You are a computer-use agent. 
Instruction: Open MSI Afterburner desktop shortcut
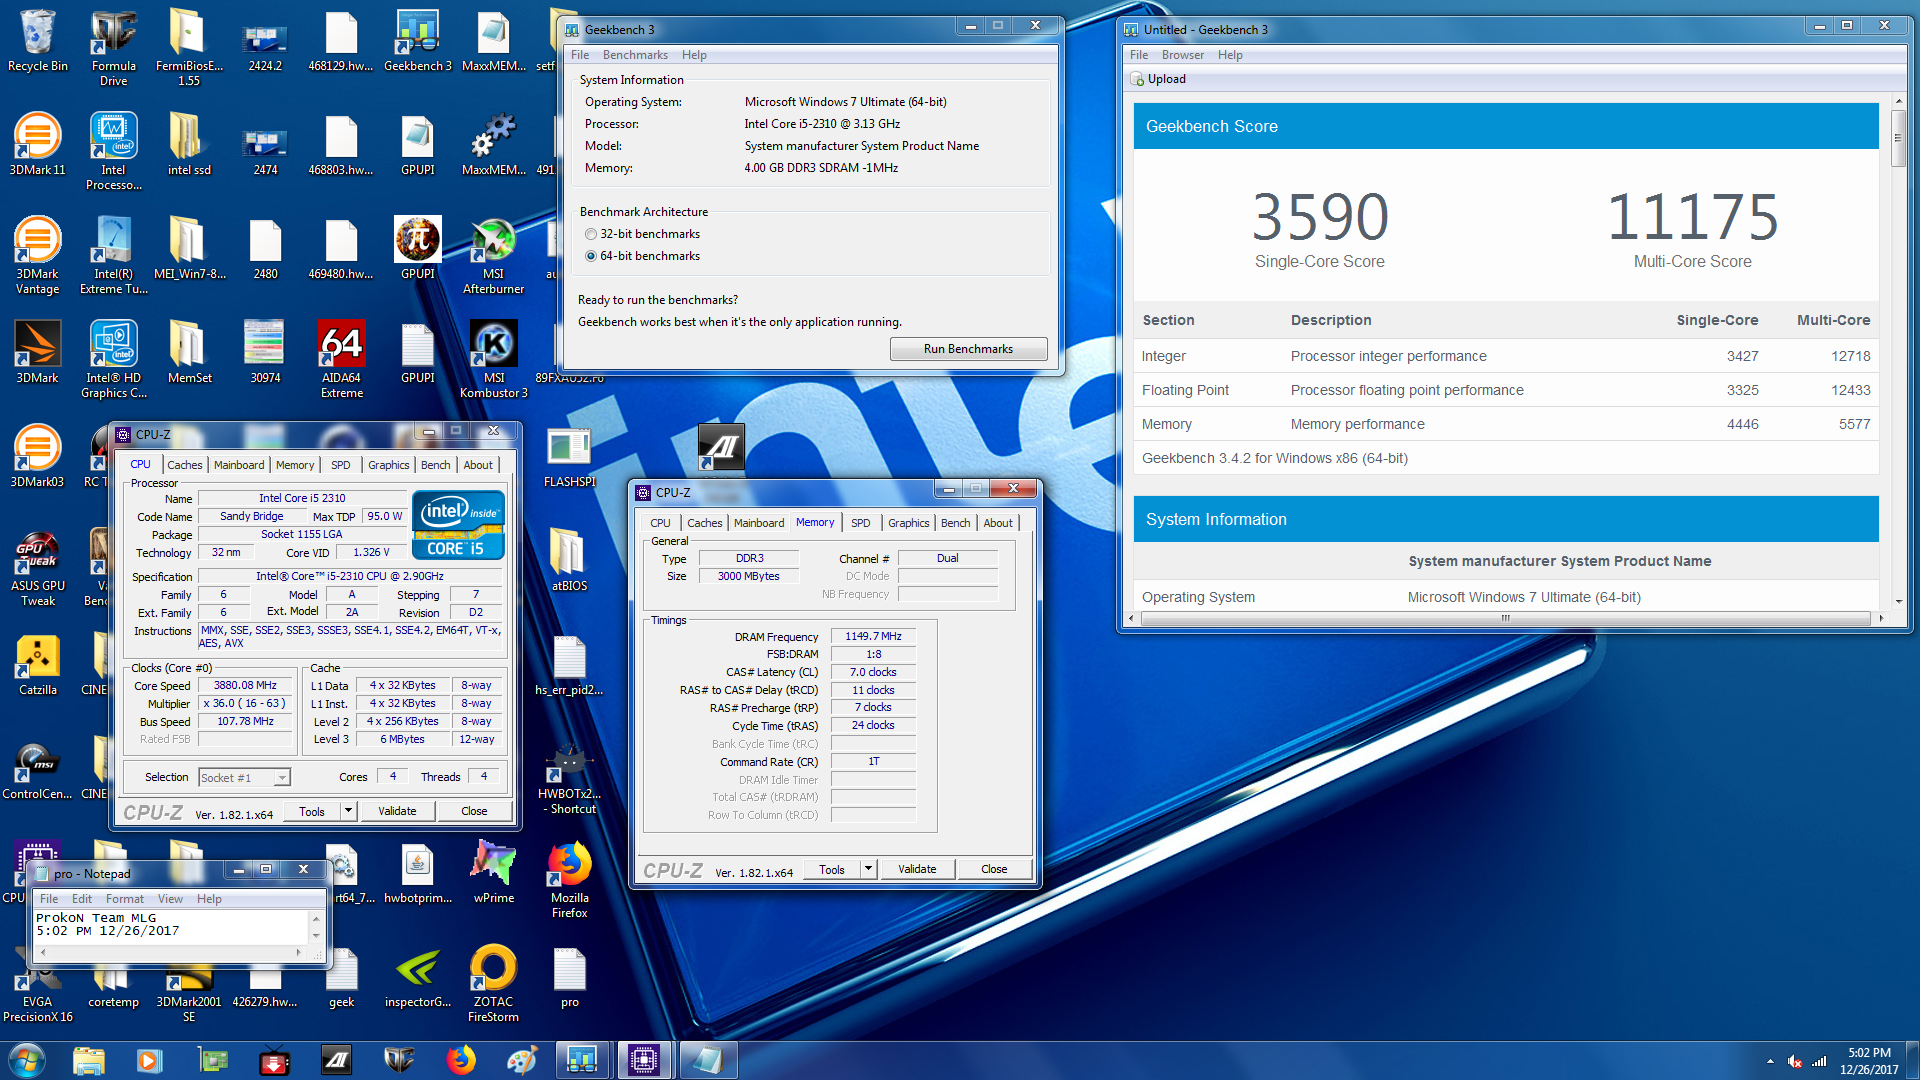(493, 255)
